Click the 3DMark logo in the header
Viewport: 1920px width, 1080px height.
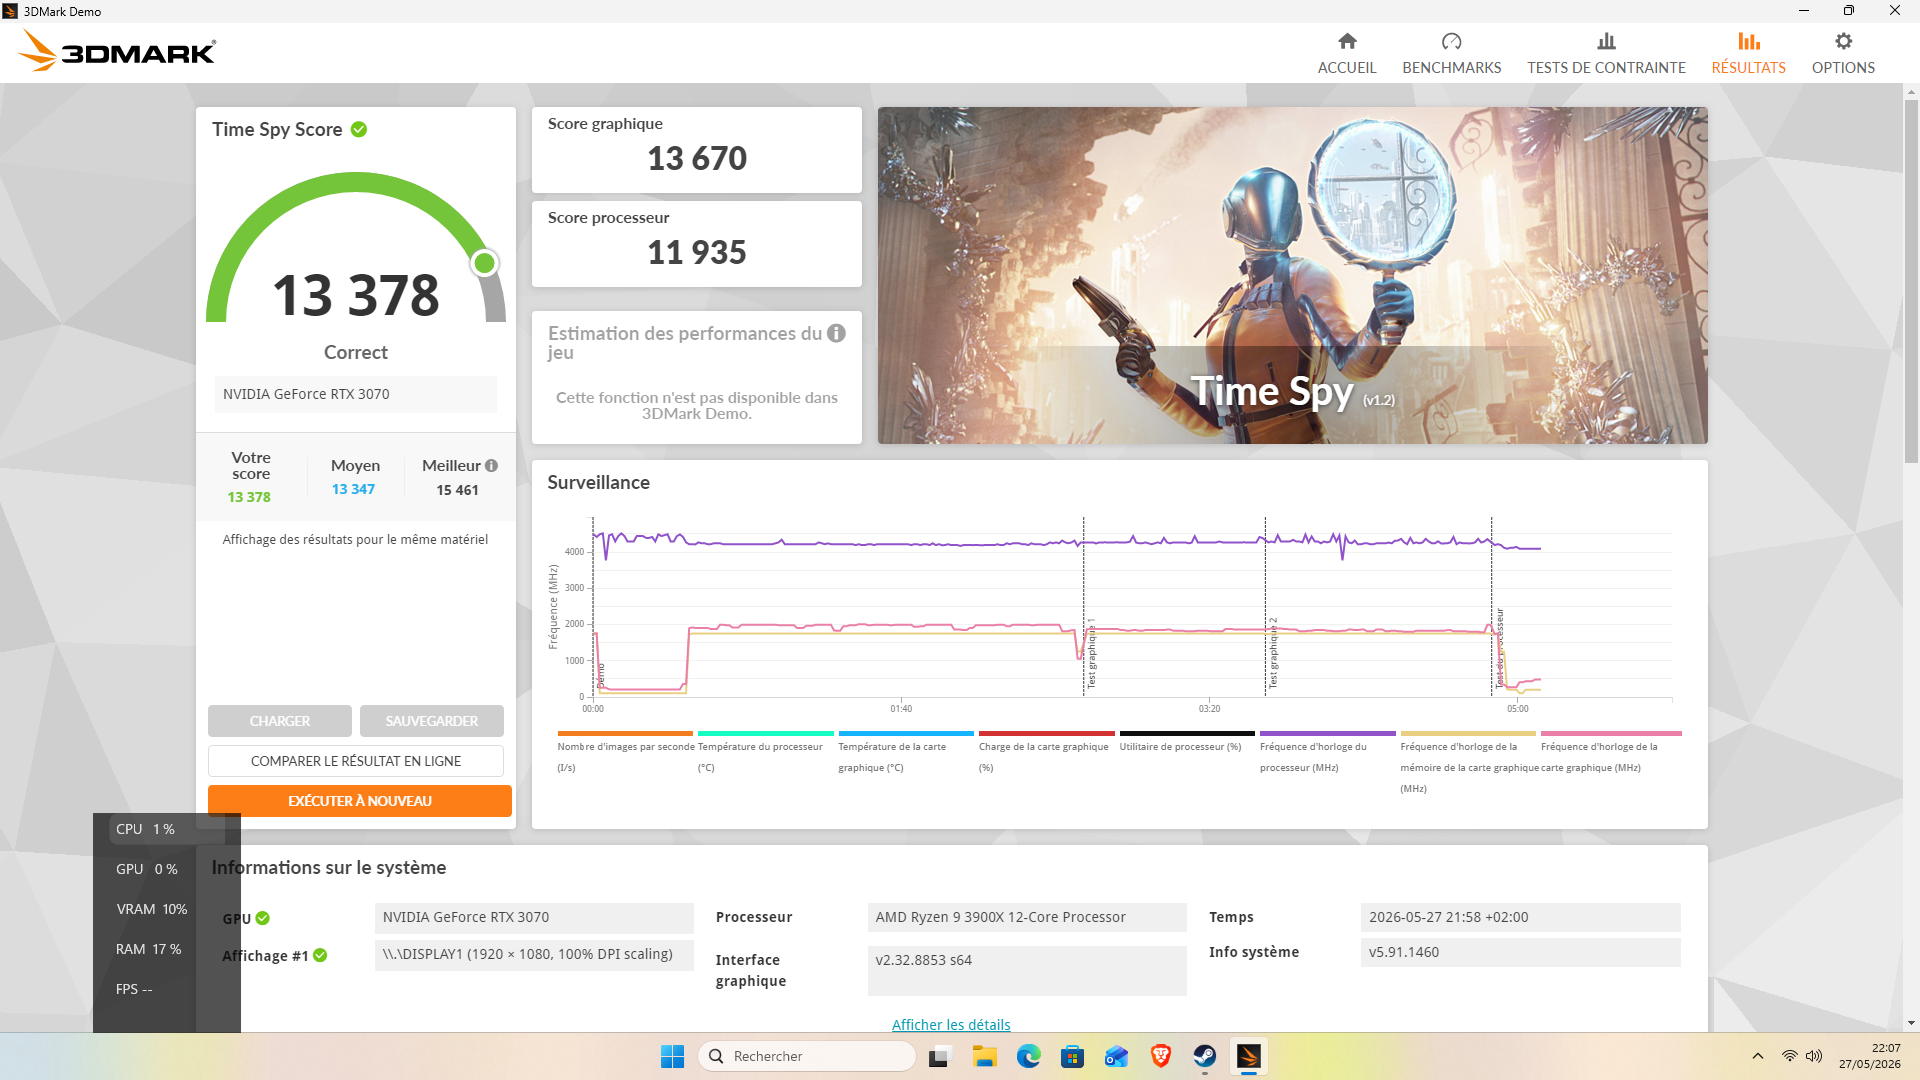pos(117,50)
